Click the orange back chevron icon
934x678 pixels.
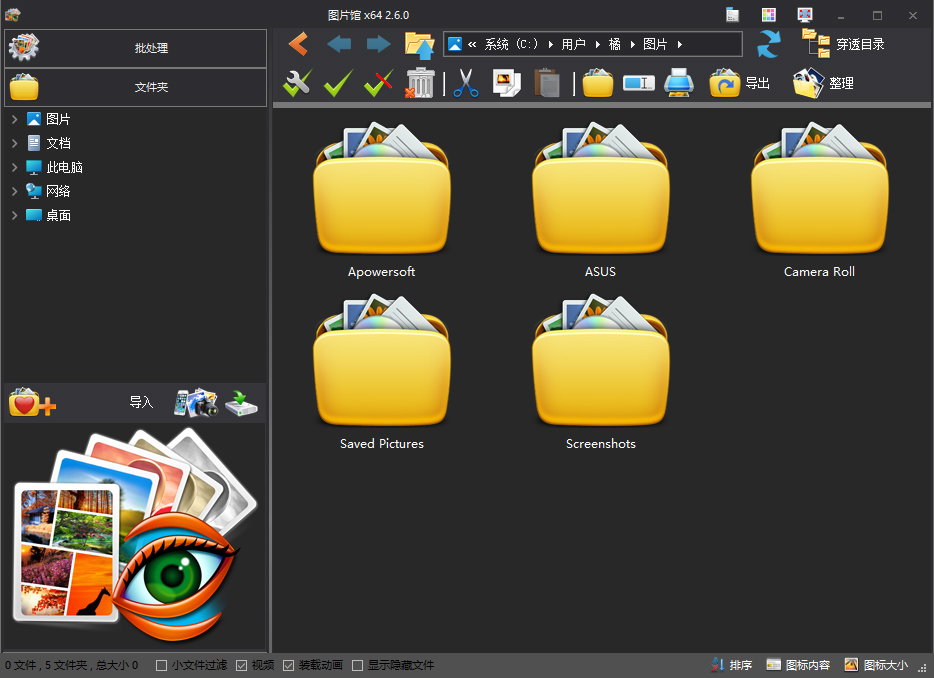(x=297, y=44)
